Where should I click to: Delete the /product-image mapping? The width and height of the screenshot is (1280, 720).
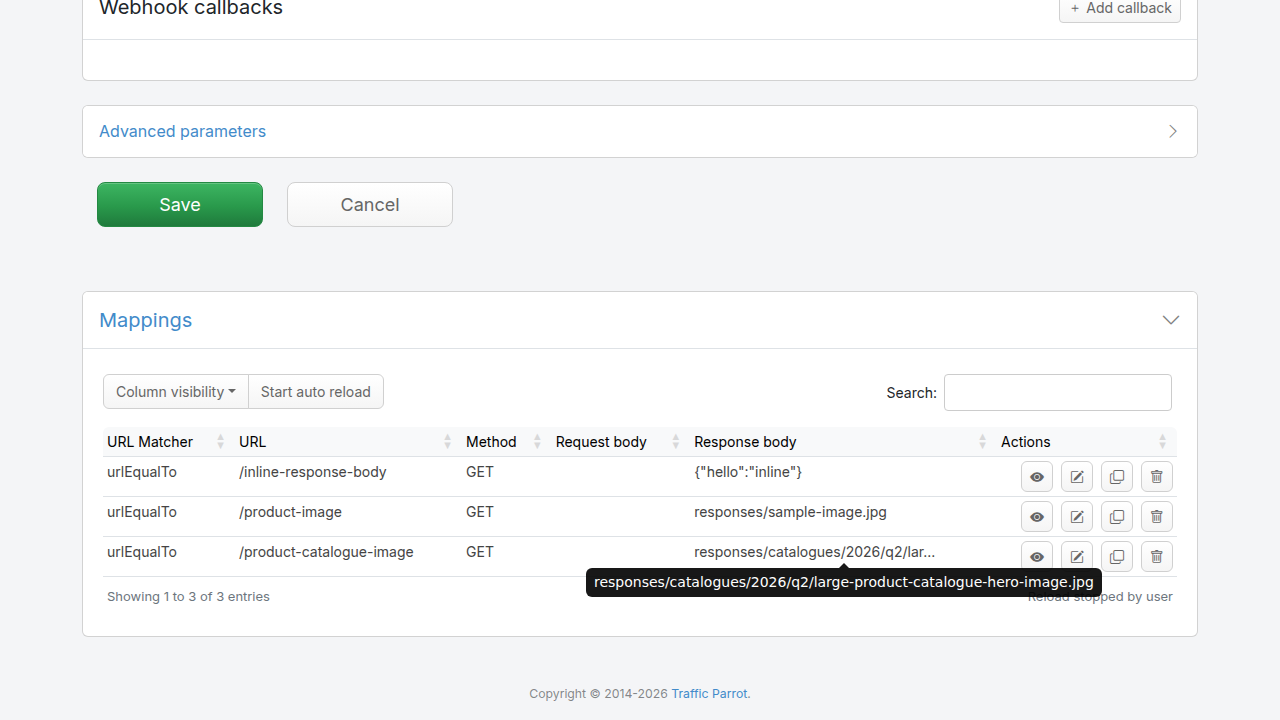coord(1157,517)
